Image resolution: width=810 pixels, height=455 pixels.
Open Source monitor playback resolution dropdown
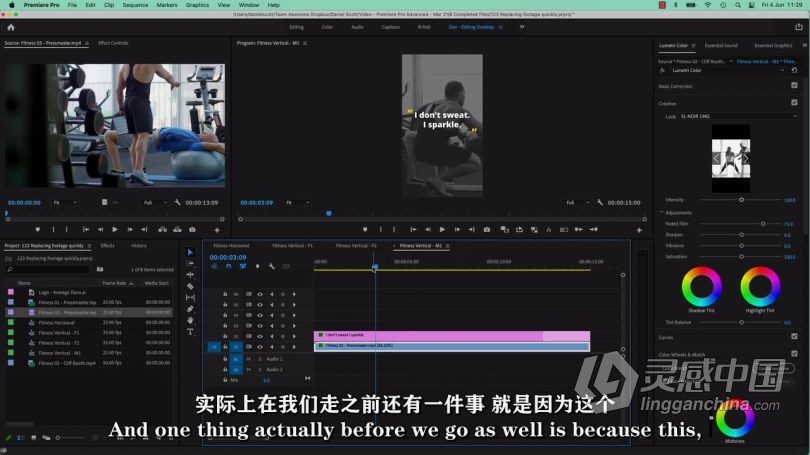point(155,202)
